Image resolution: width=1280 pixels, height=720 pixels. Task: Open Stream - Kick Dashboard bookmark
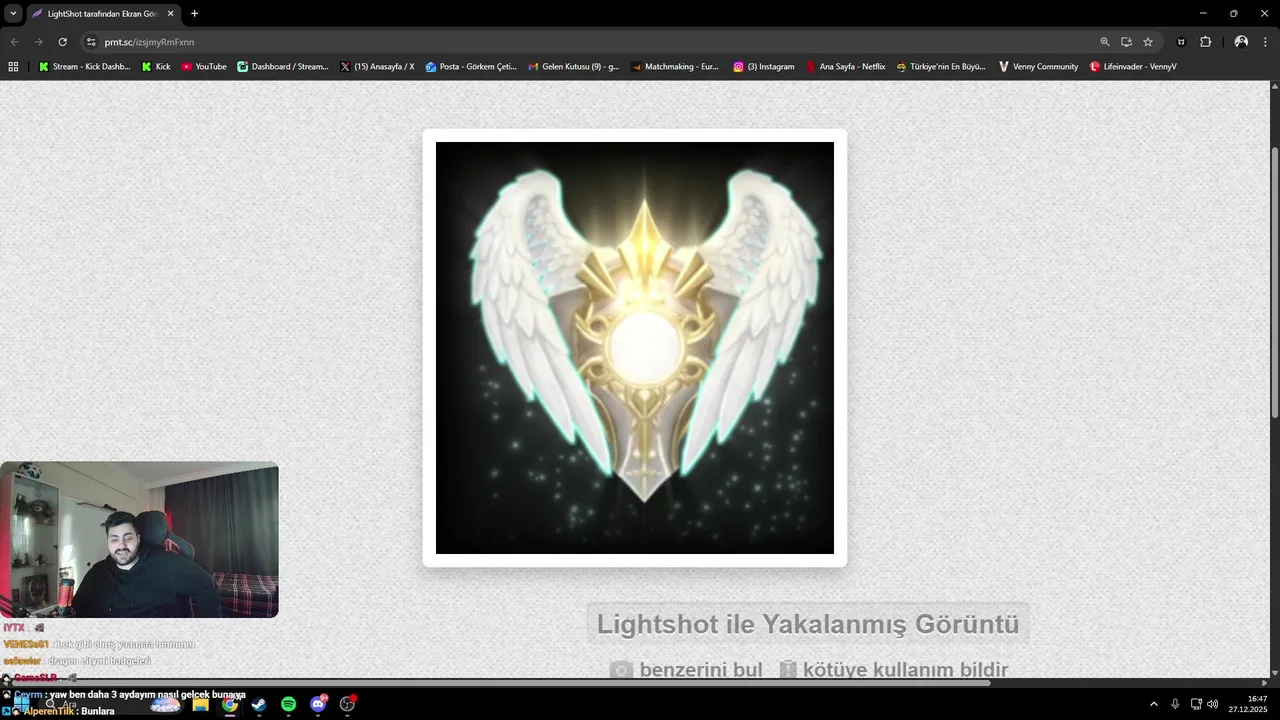coord(84,67)
